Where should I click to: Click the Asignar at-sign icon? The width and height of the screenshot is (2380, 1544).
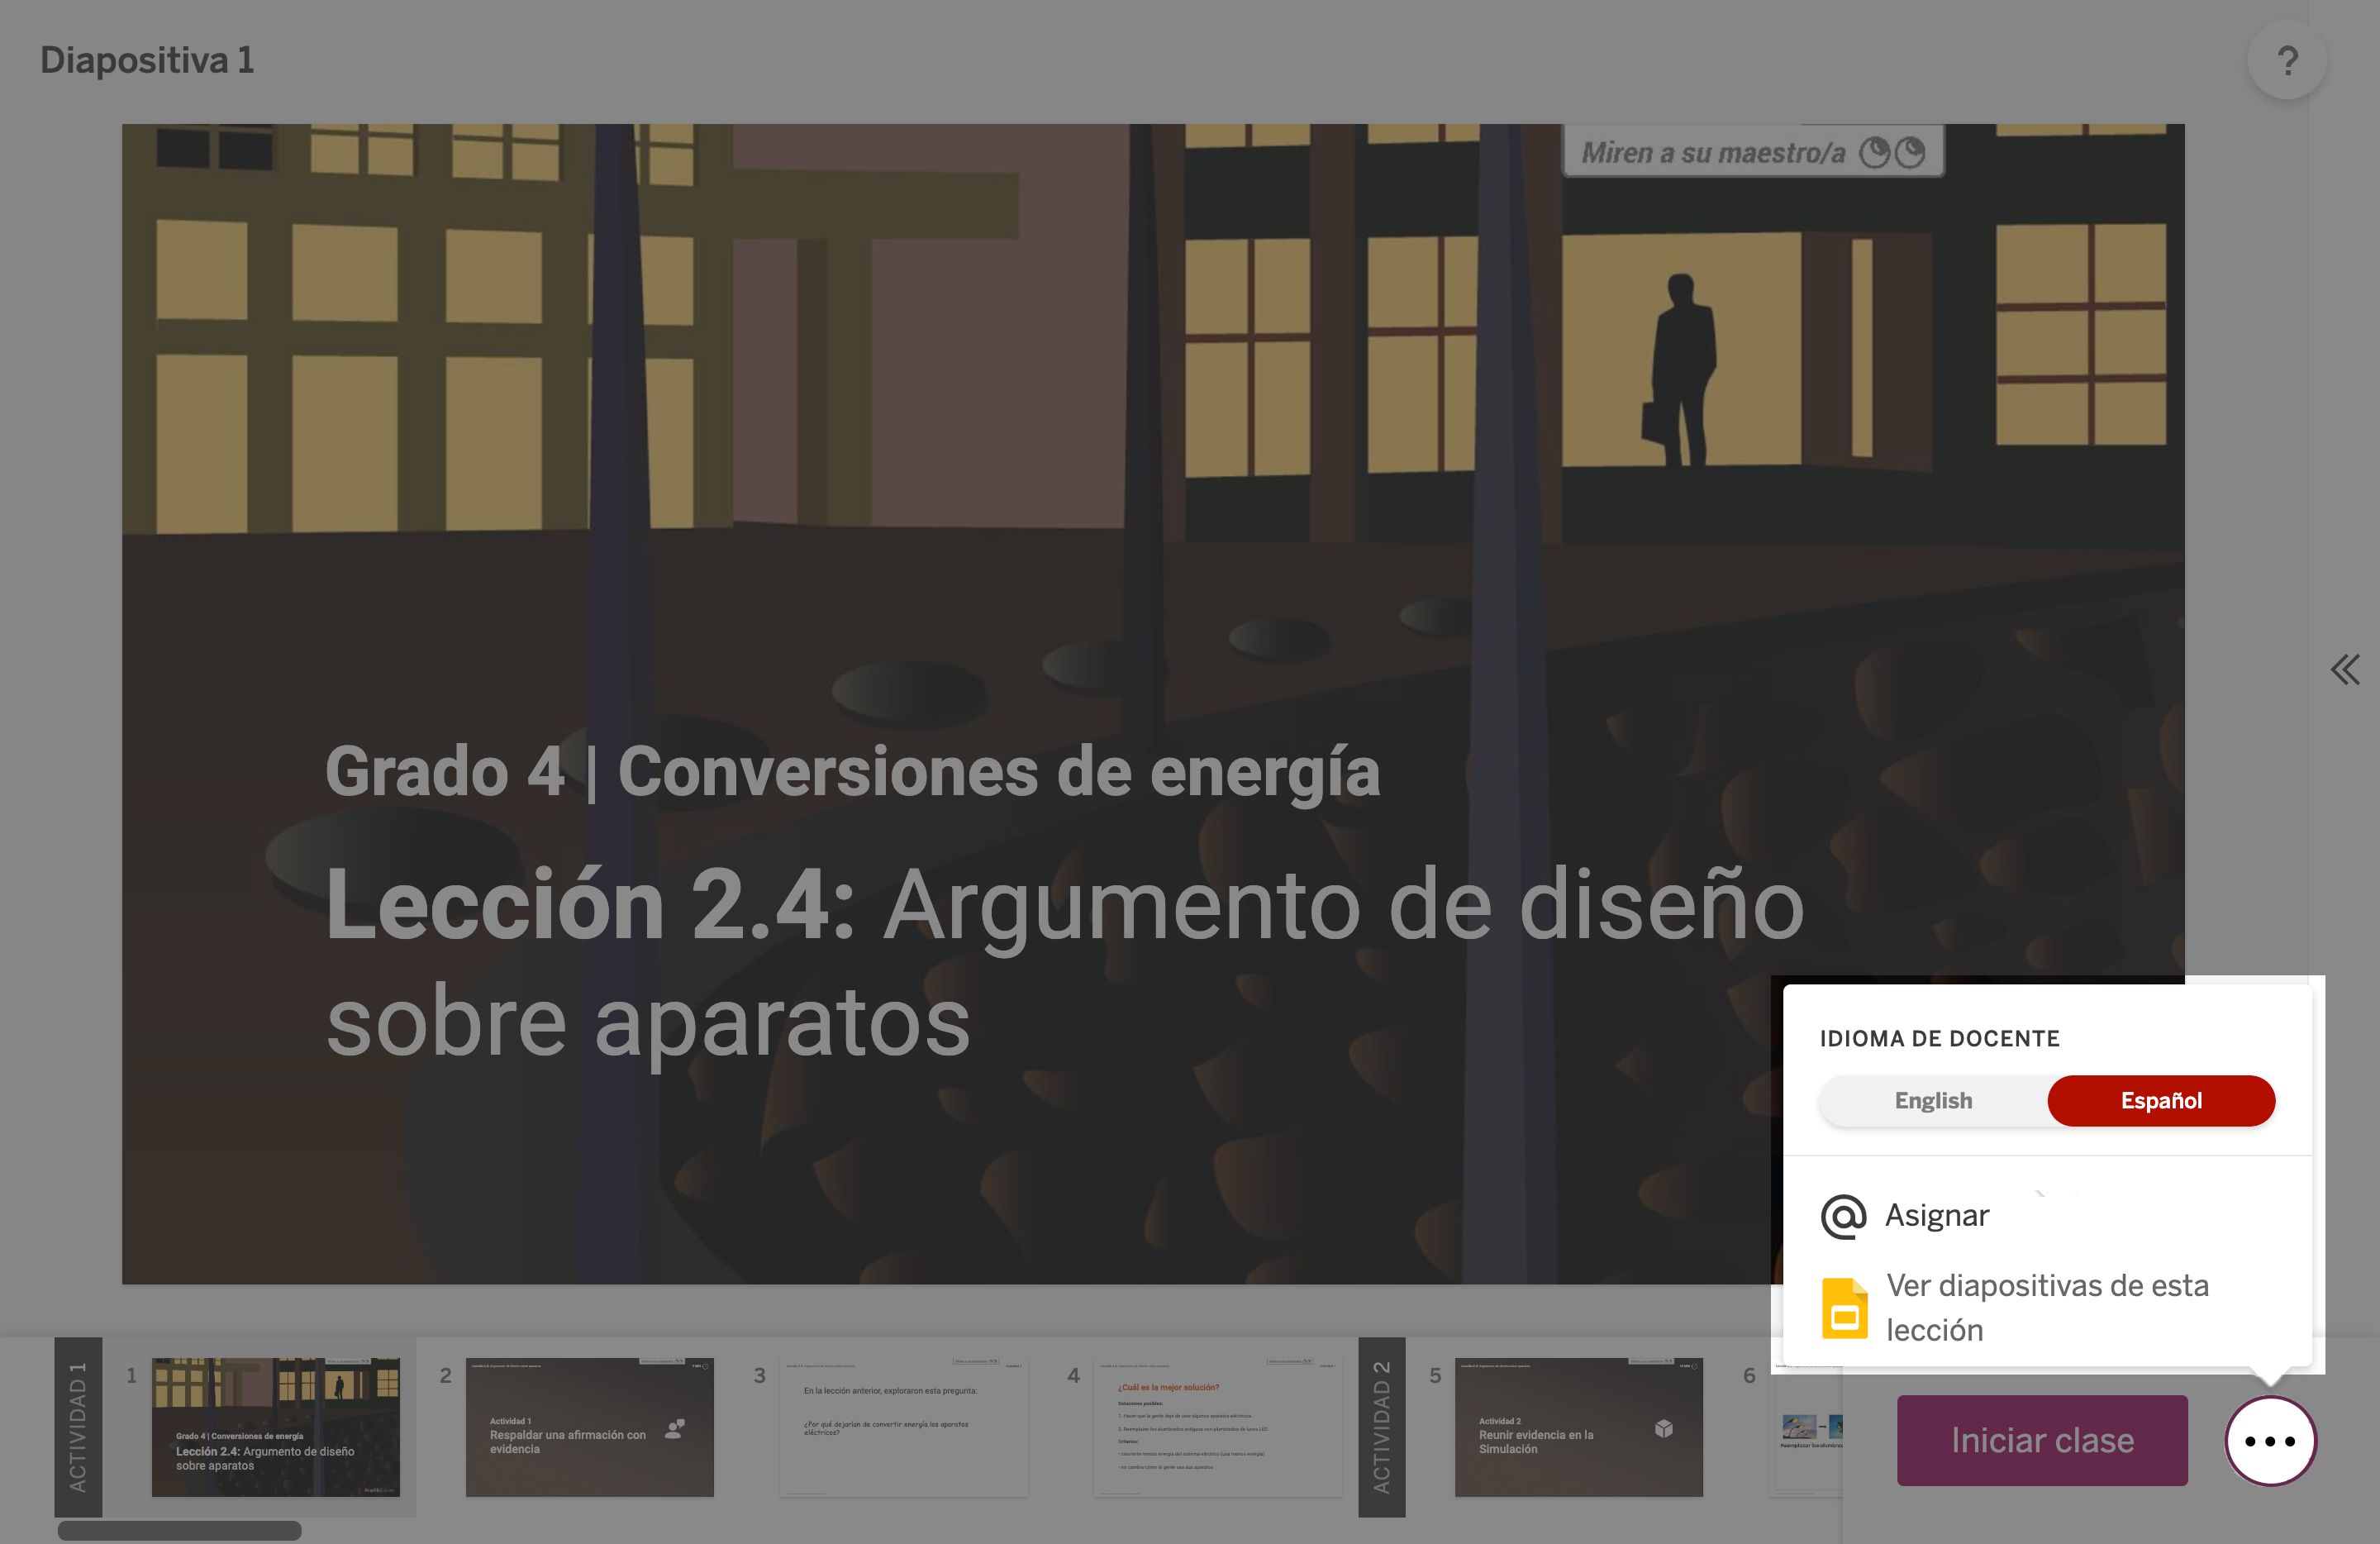1843,1216
